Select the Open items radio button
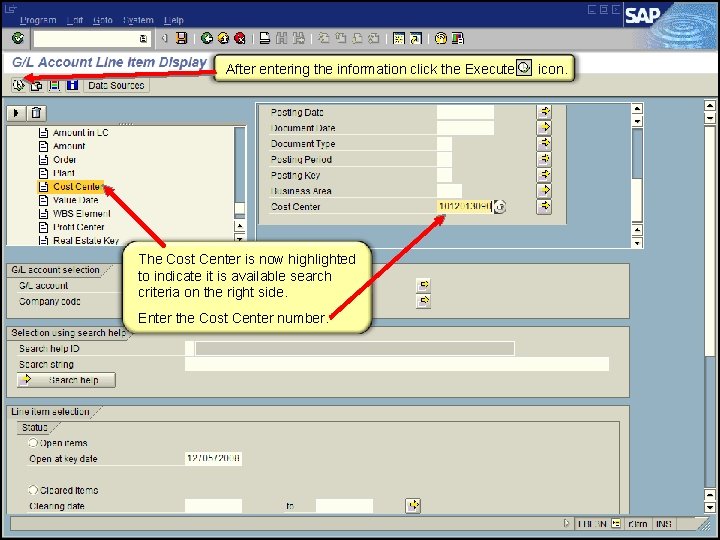 (33, 443)
